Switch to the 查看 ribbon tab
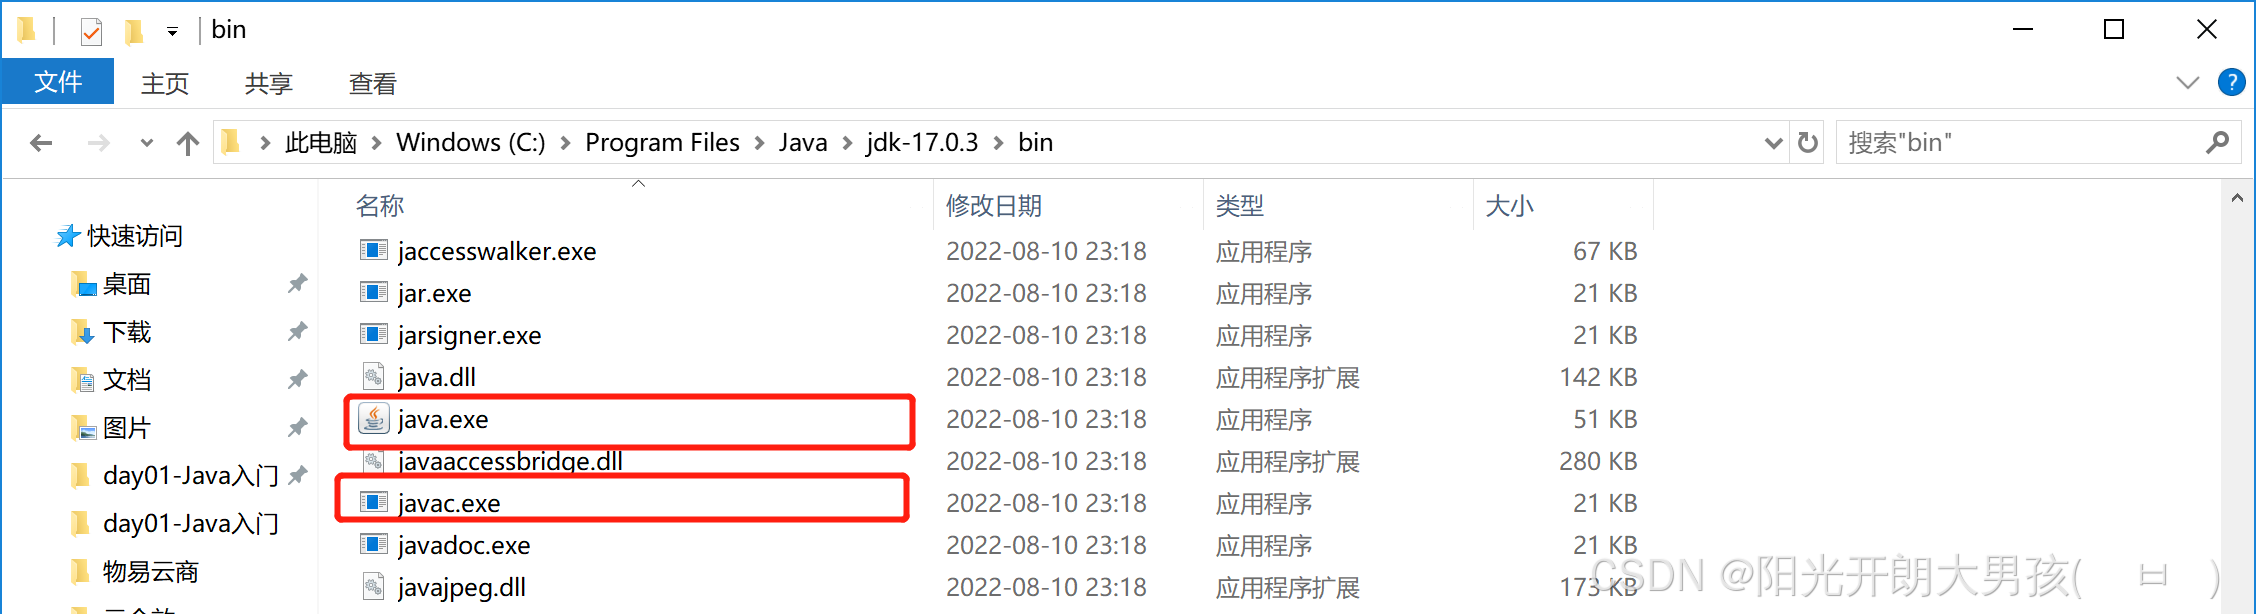 coord(373,83)
